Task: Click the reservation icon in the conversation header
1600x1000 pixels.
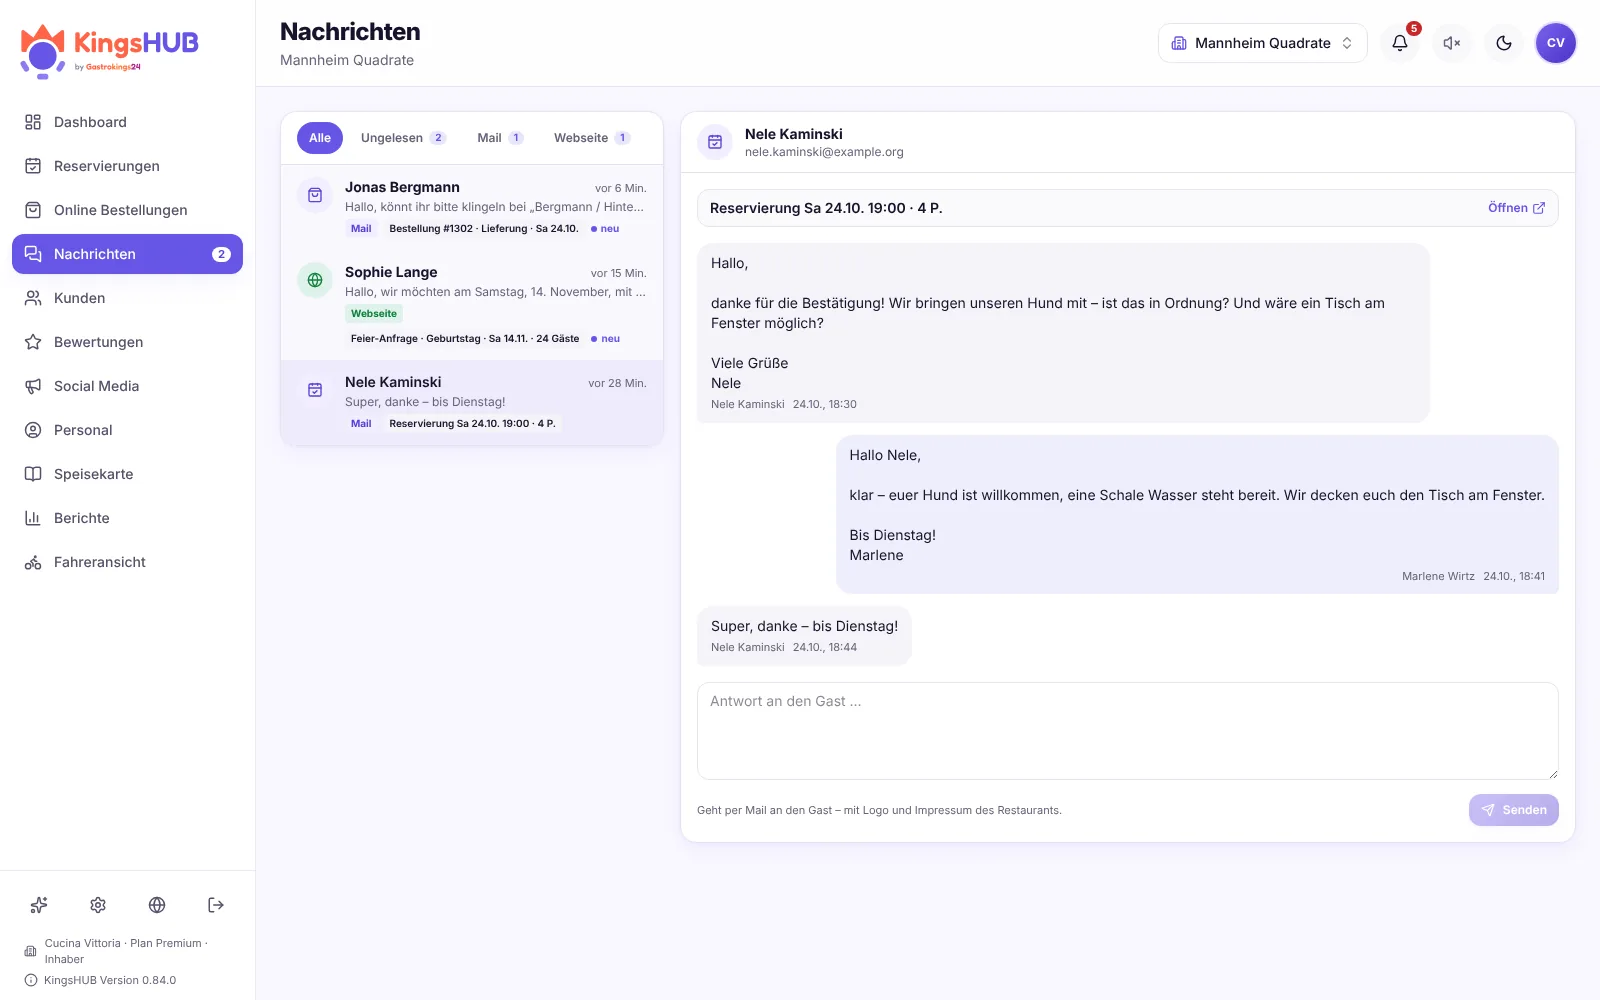Action: point(715,142)
